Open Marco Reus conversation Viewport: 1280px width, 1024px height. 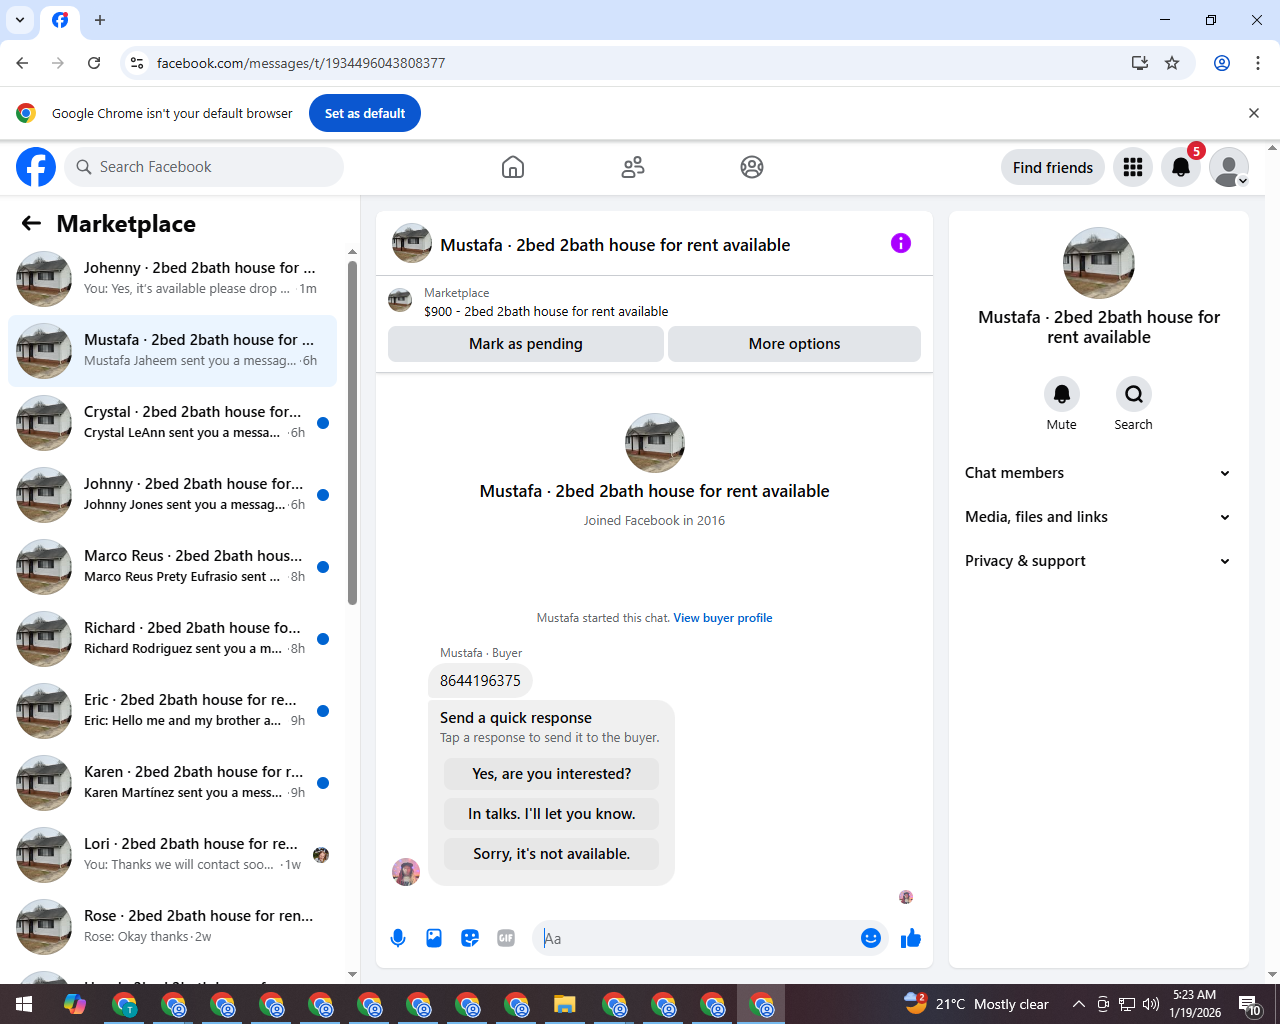pyautogui.click(x=173, y=567)
